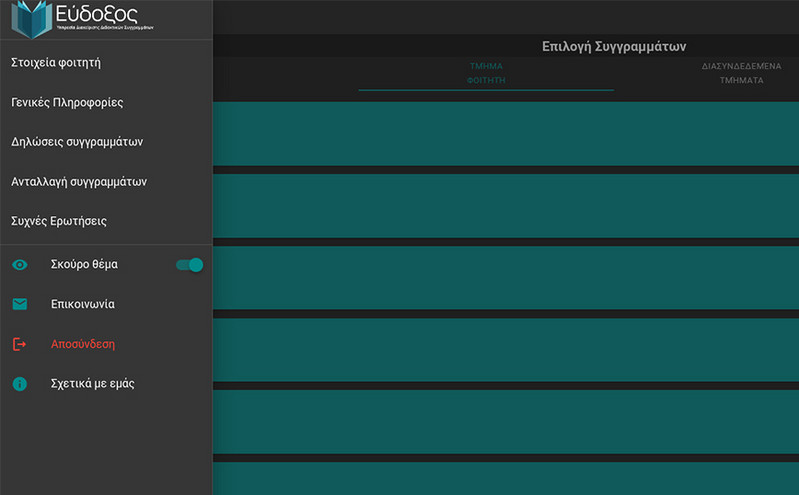This screenshot has width=799, height=495.
Task: Click the Σκούρο θέμα label
Action: tap(84, 264)
